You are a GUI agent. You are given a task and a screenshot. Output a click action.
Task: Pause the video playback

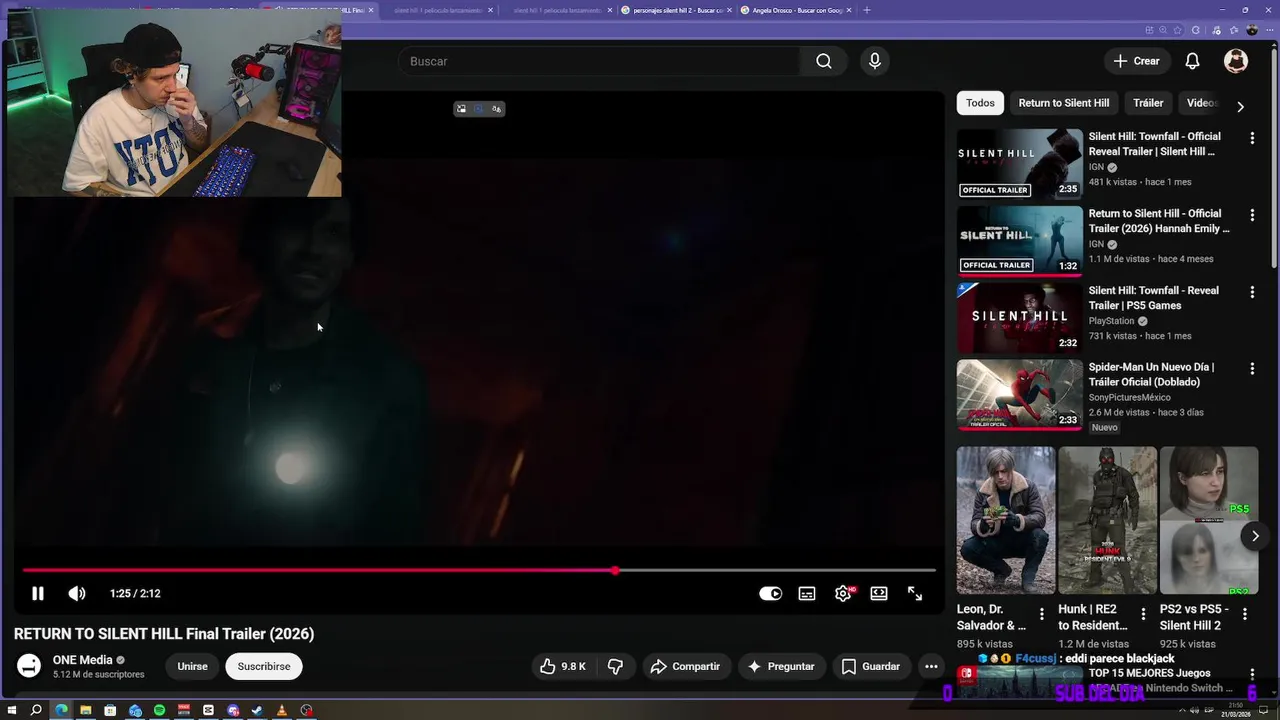tap(38, 593)
